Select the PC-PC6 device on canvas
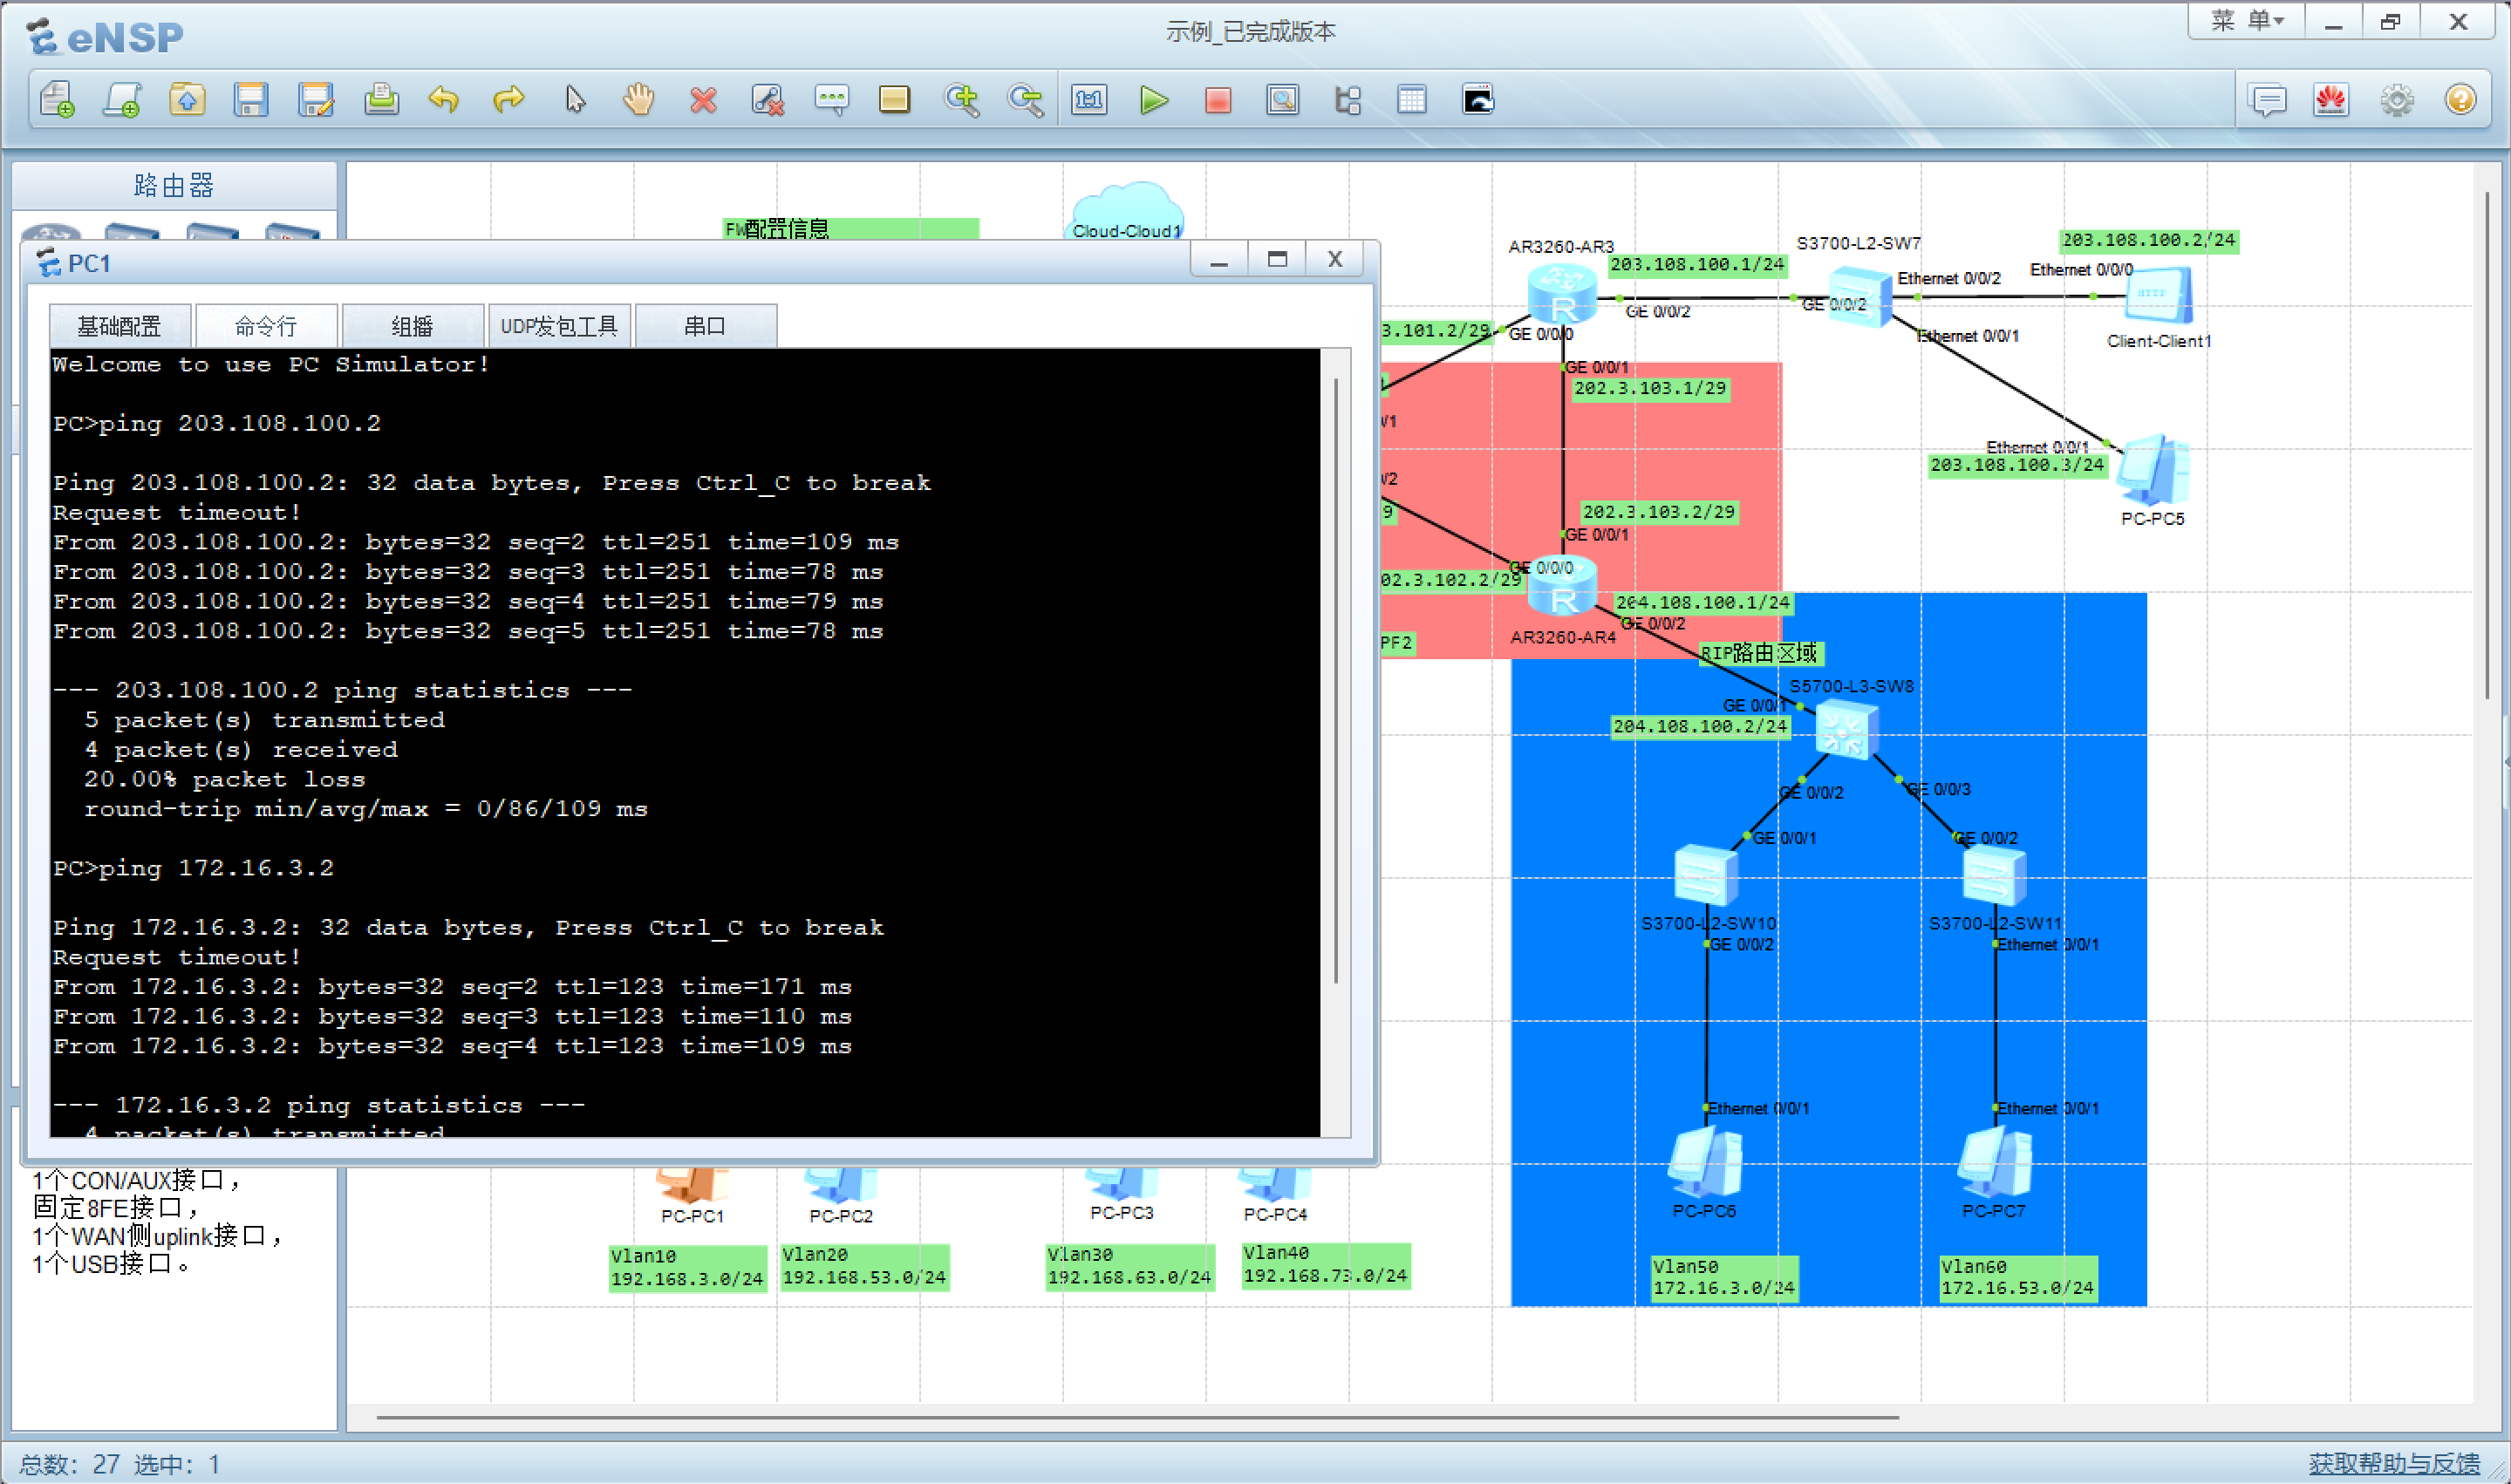 (x=1705, y=1164)
